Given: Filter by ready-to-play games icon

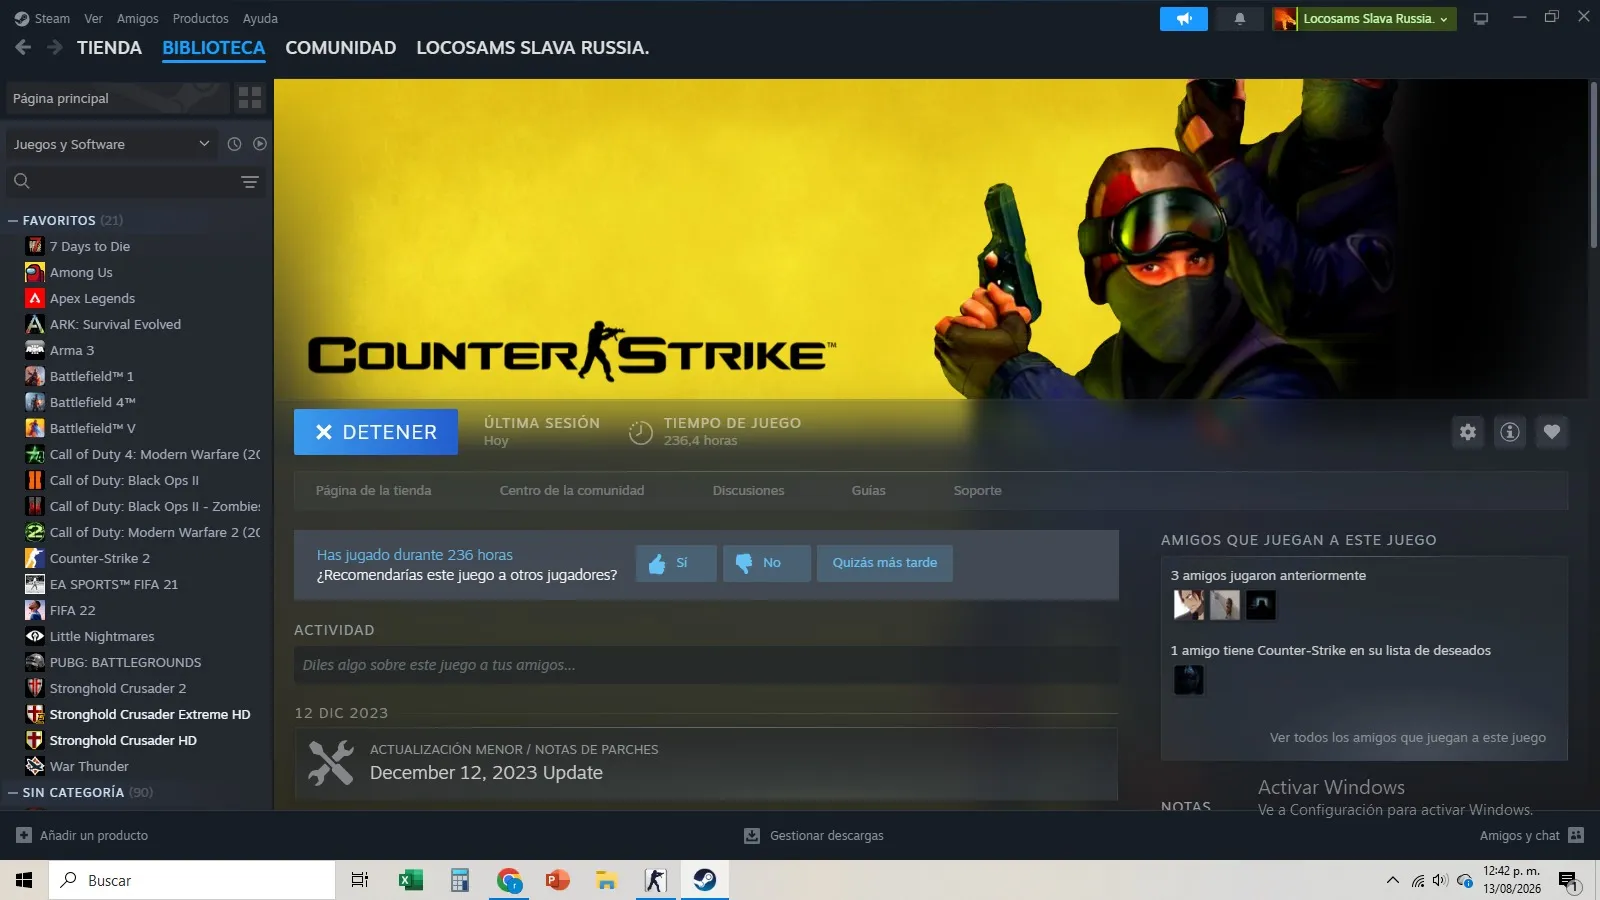Looking at the screenshot, I should tap(260, 144).
